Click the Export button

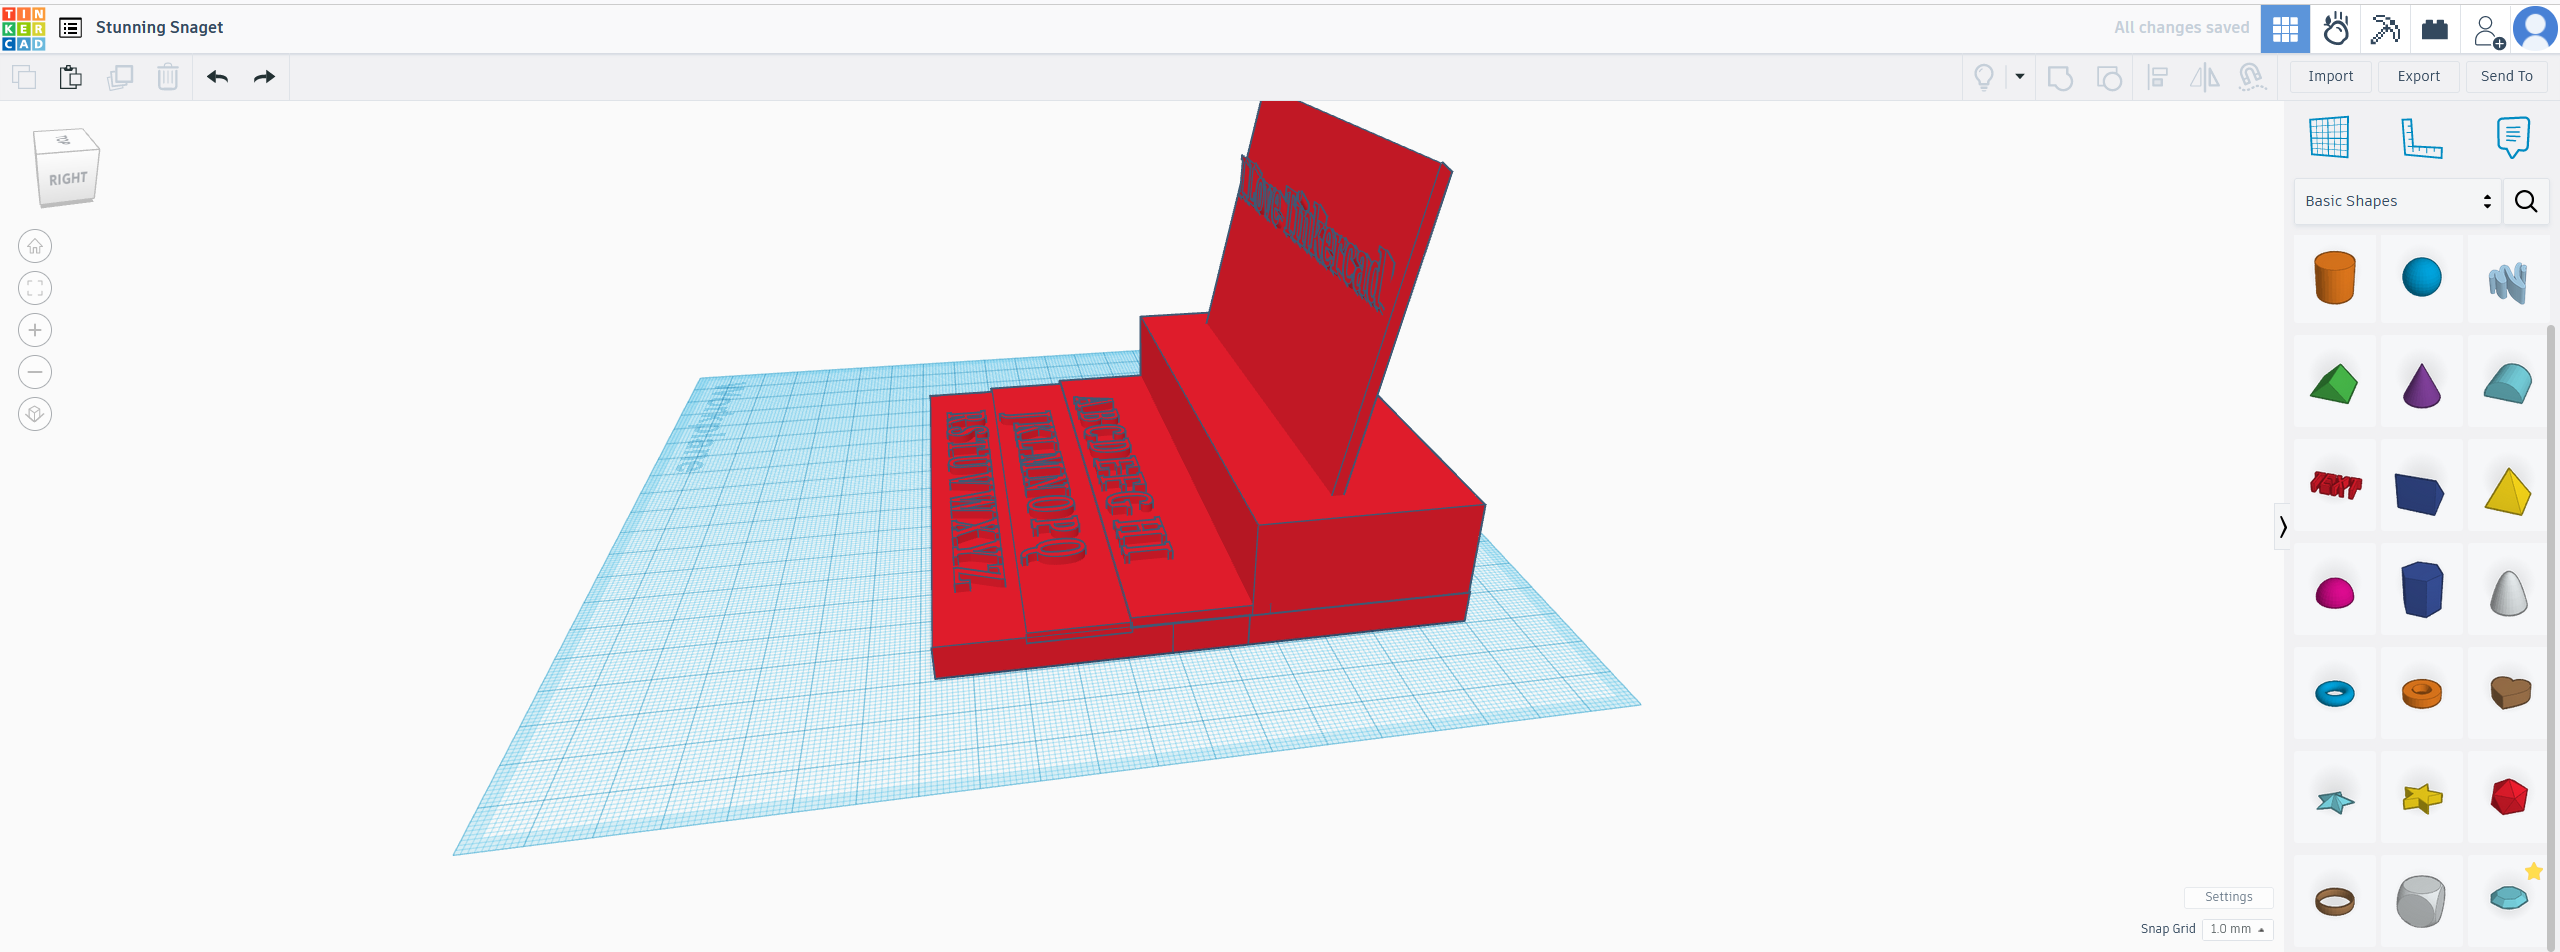2418,76
